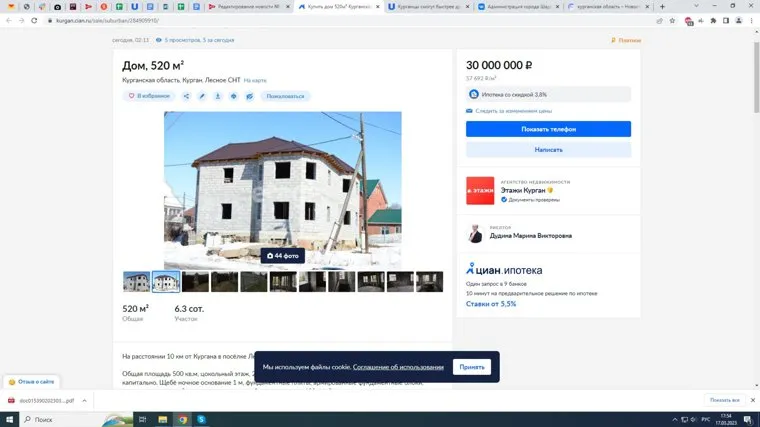Click the 'Написать' message button
Image resolution: width=760 pixels, height=427 pixels.
(x=548, y=149)
